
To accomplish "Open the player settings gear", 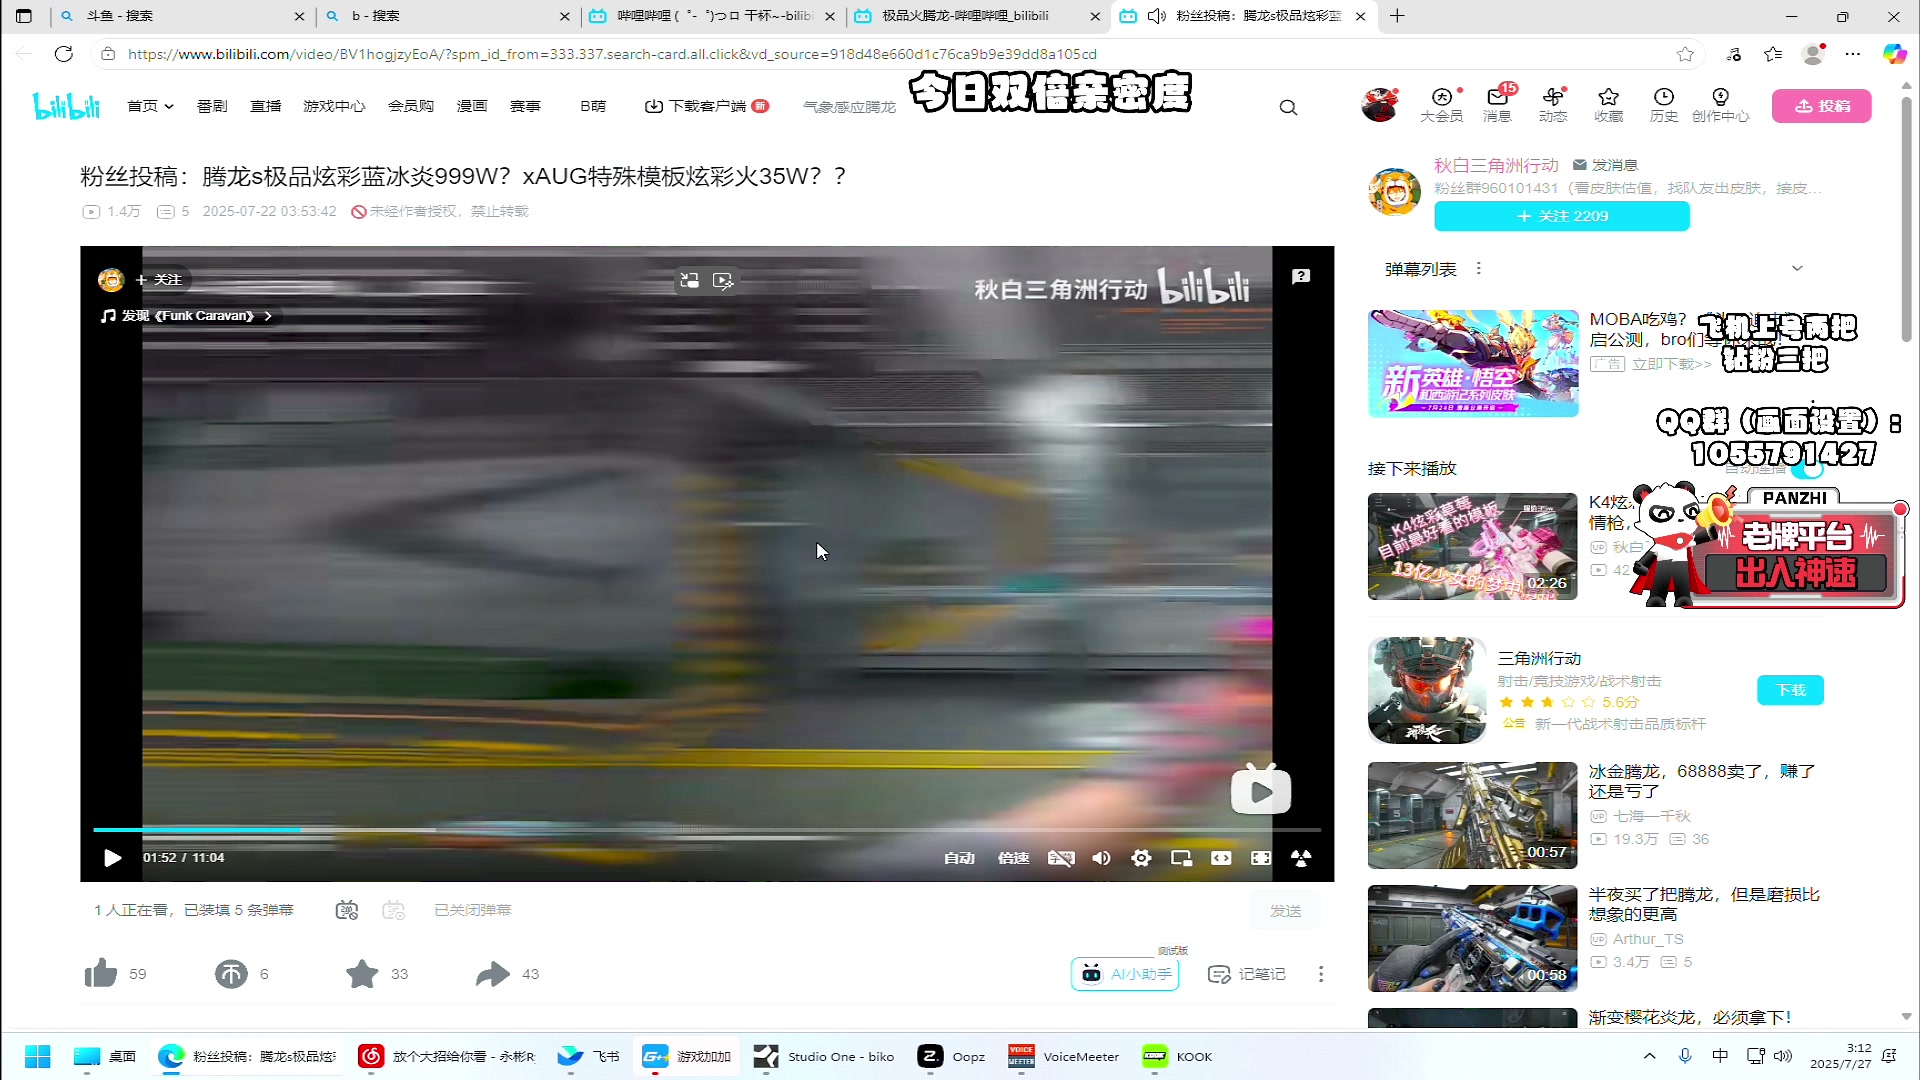I will pyautogui.click(x=1141, y=858).
